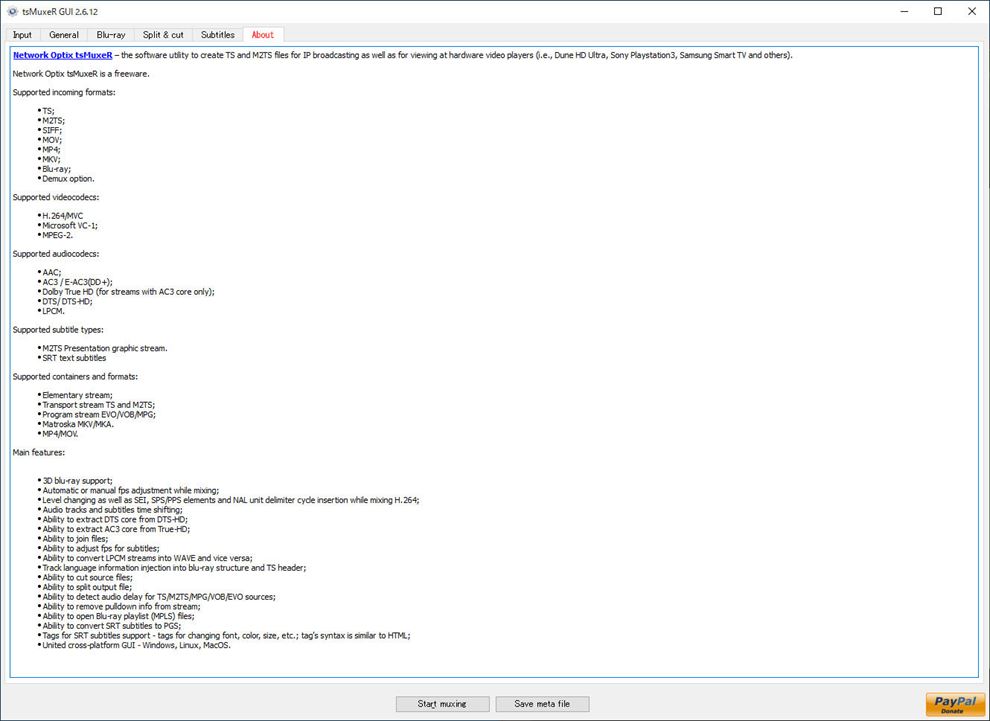990x721 pixels.
Task: Open the General tab
Action: (x=64, y=35)
